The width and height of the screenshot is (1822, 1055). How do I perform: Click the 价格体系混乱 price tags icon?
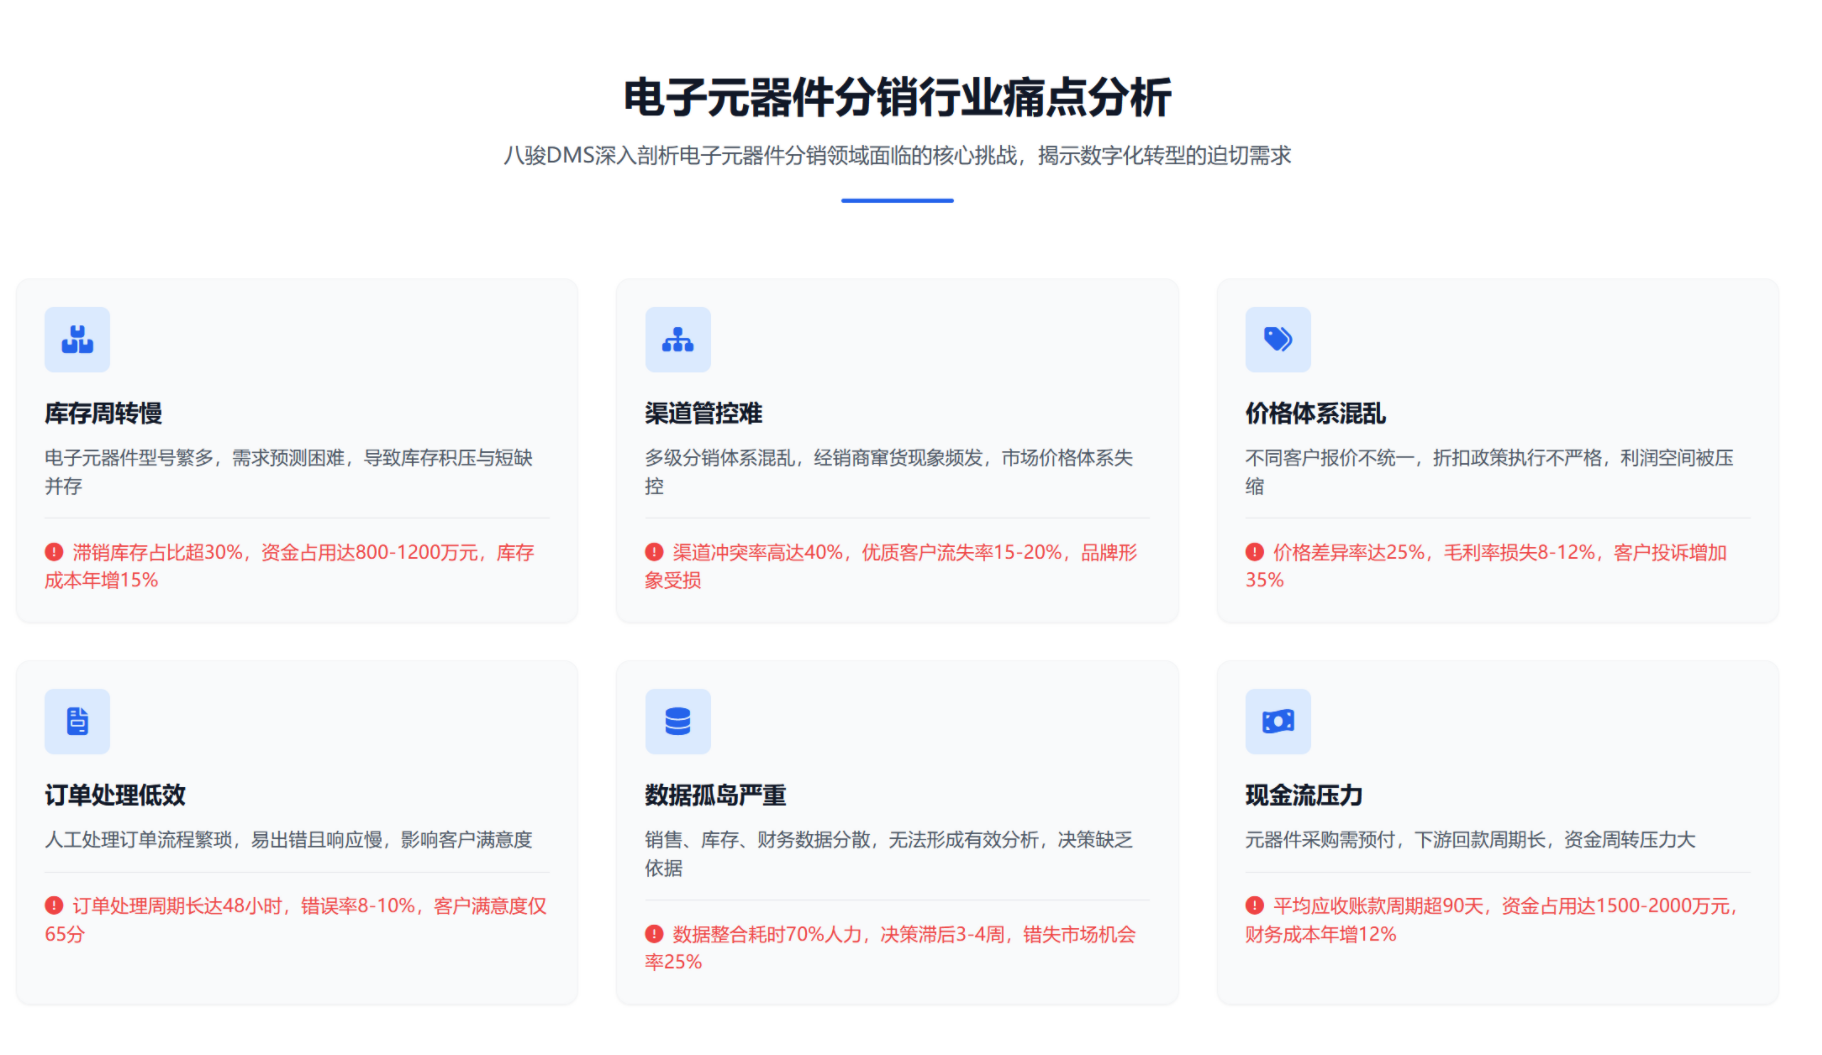1278,340
